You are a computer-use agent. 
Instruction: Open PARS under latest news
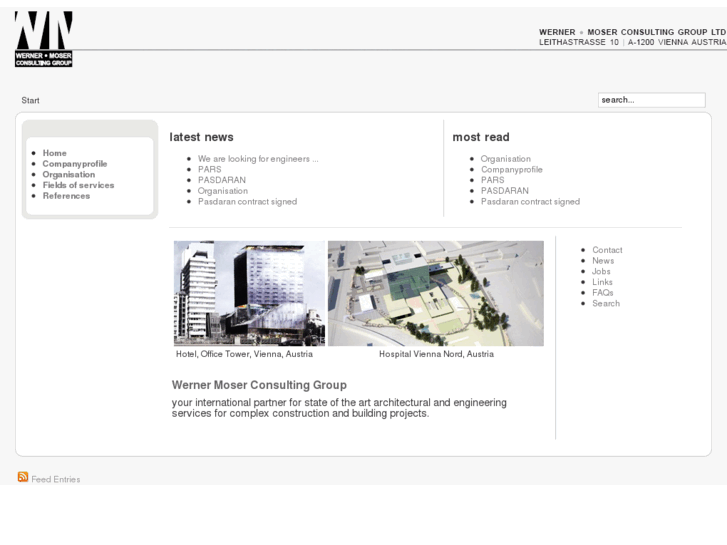210,169
